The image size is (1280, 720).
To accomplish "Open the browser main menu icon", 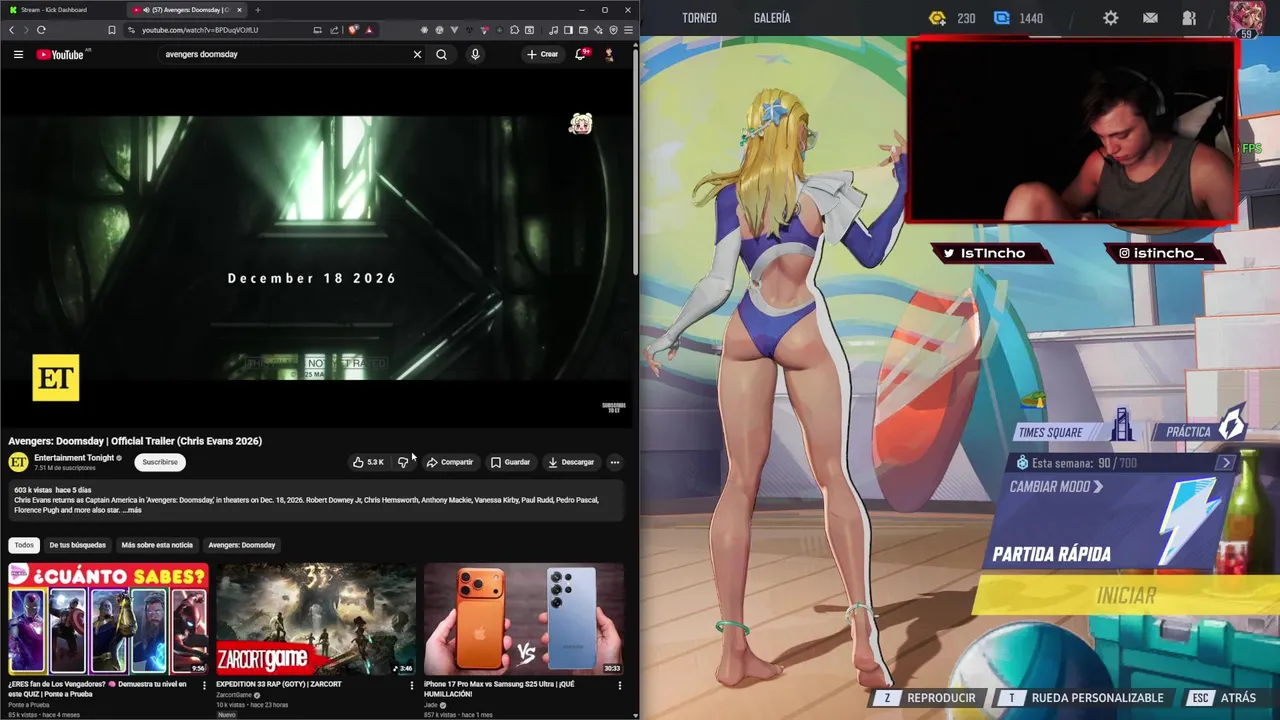I will pos(628,30).
